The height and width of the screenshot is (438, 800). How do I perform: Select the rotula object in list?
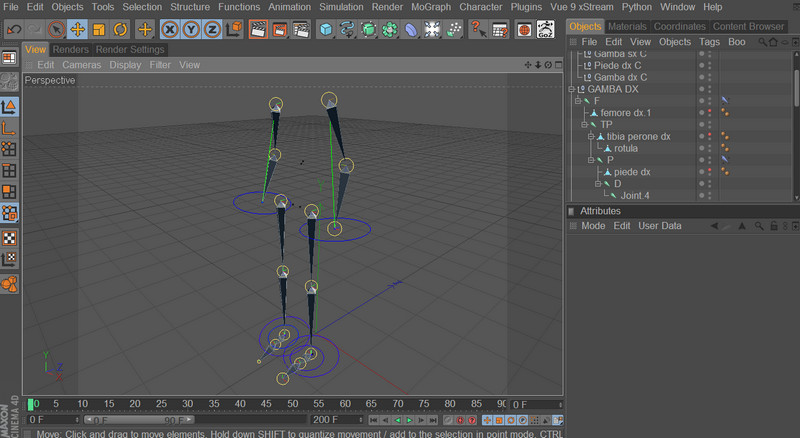tap(625, 148)
